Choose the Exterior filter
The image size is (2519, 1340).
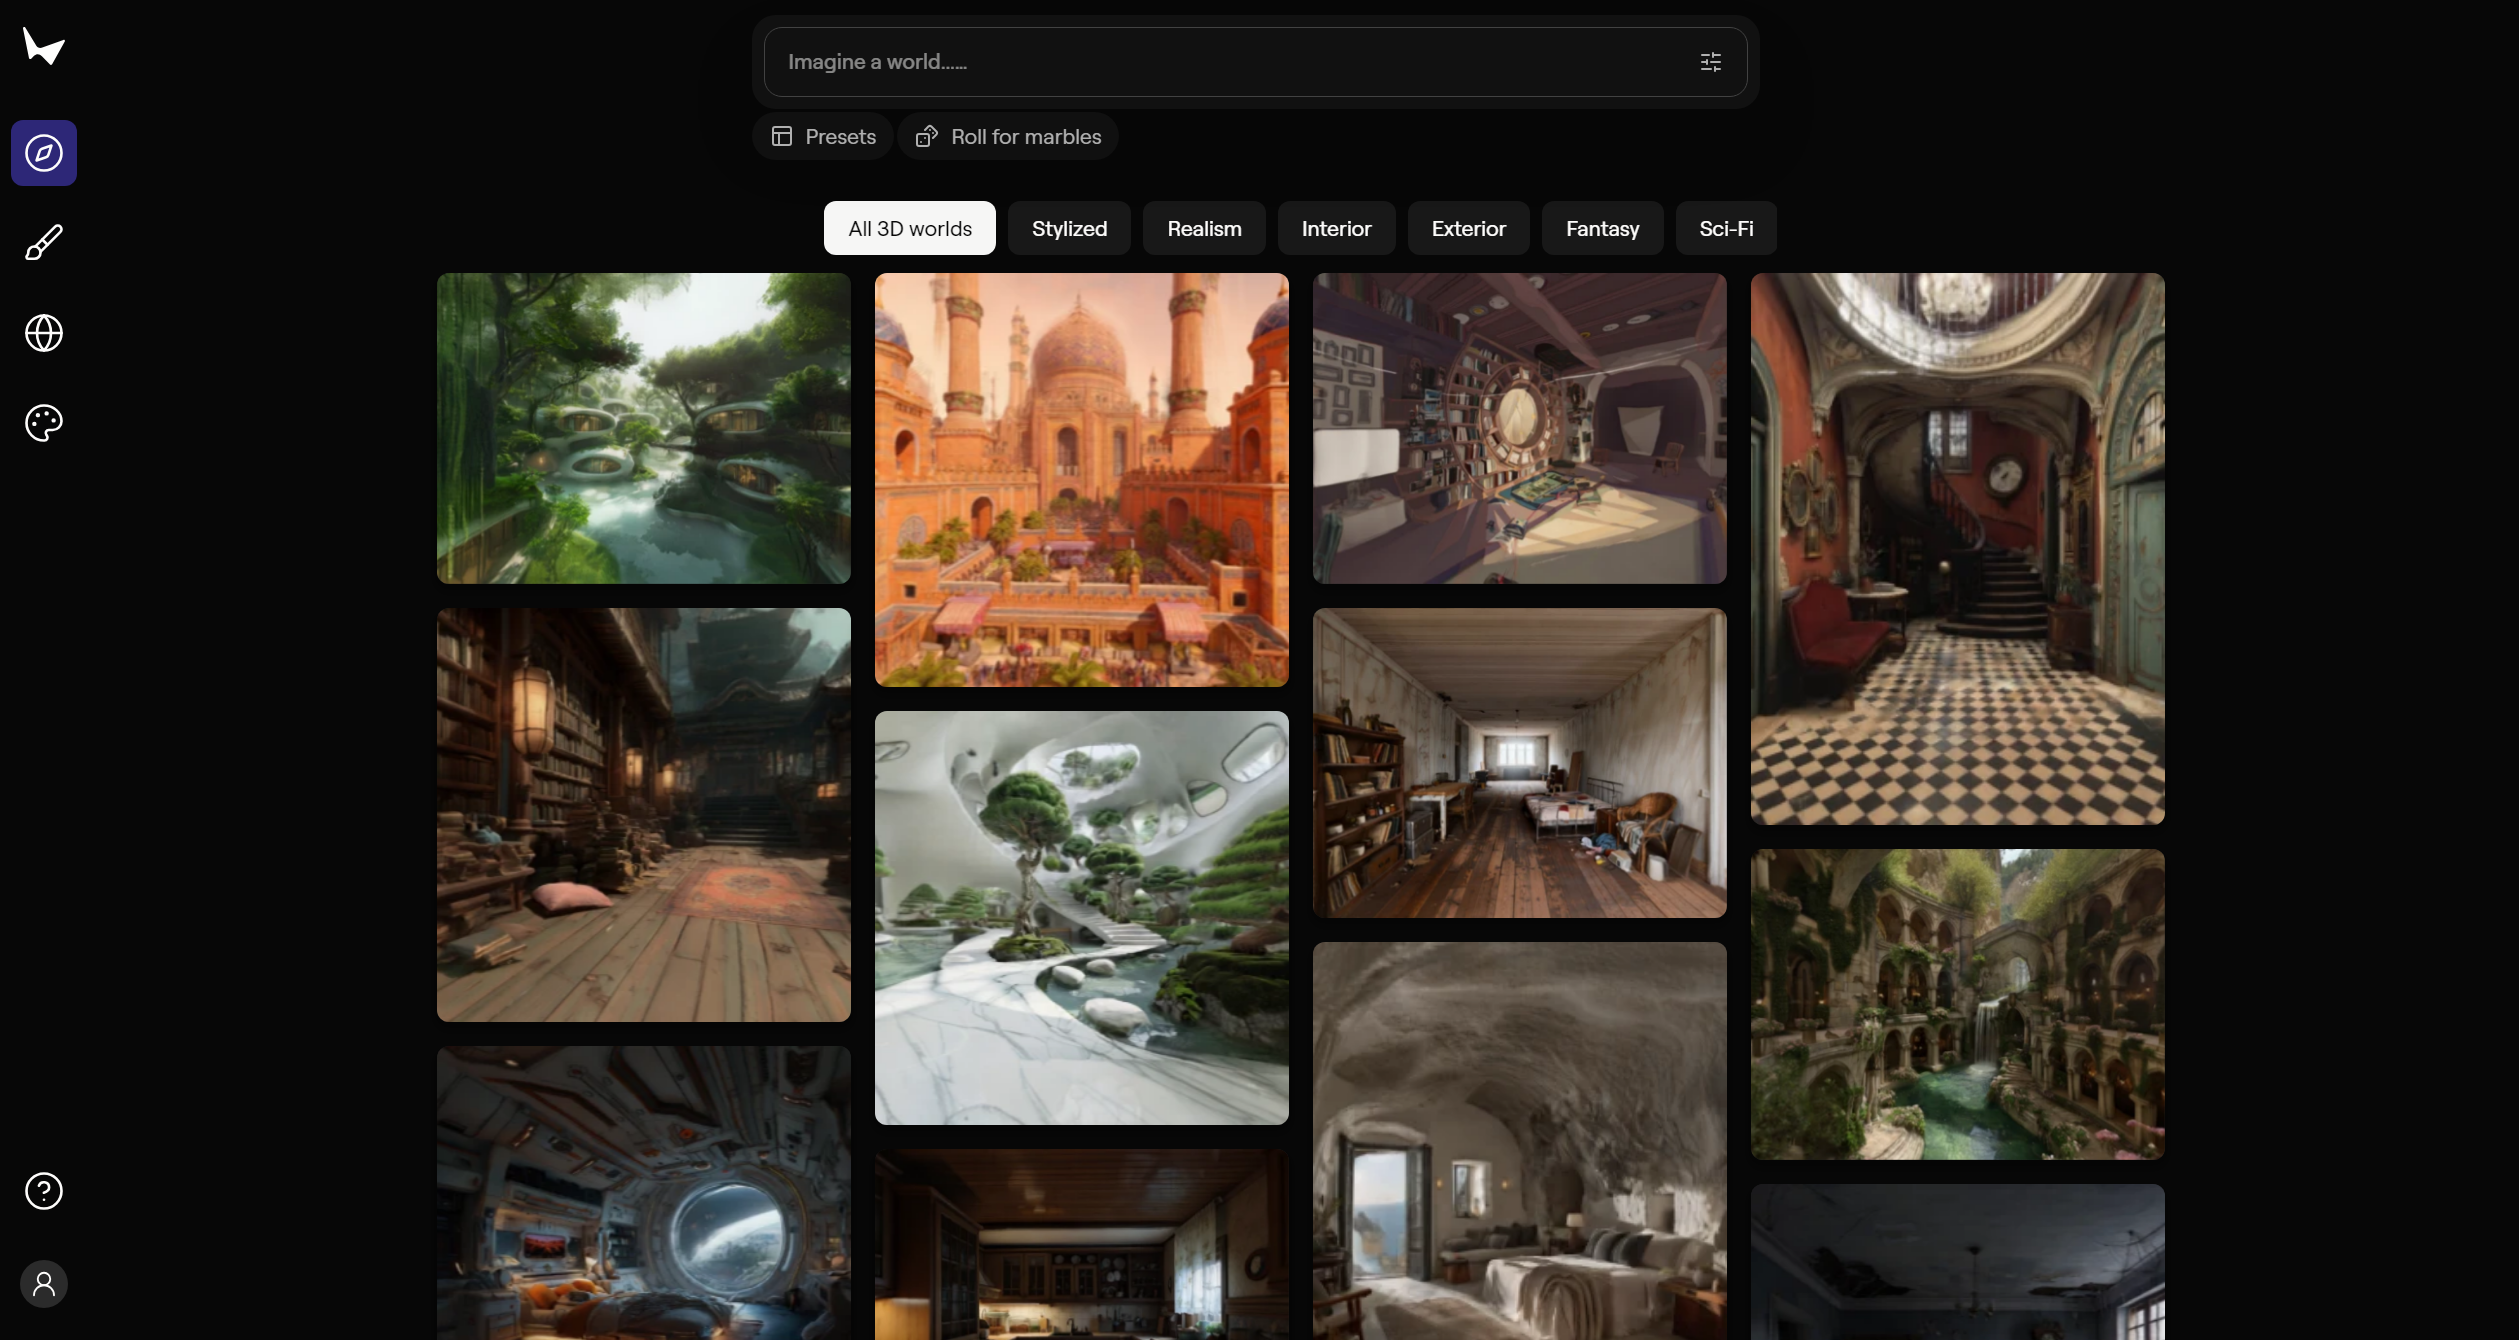point(1468,229)
